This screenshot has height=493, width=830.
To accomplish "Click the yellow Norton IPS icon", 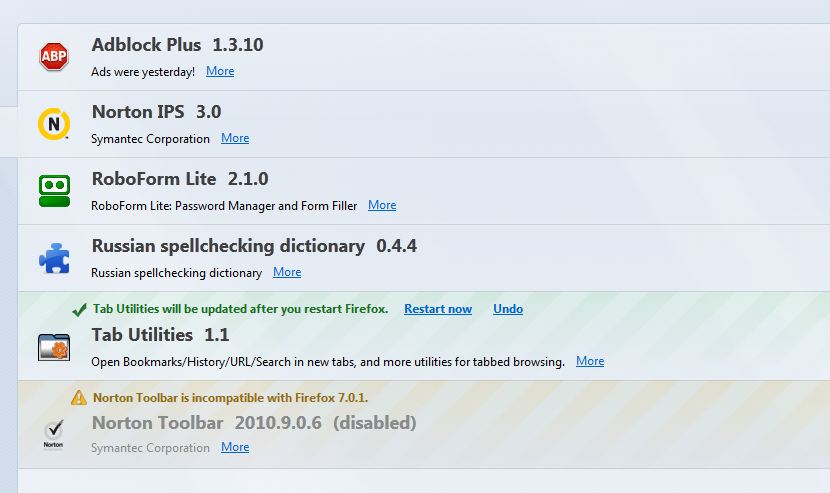I will click(54, 124).
